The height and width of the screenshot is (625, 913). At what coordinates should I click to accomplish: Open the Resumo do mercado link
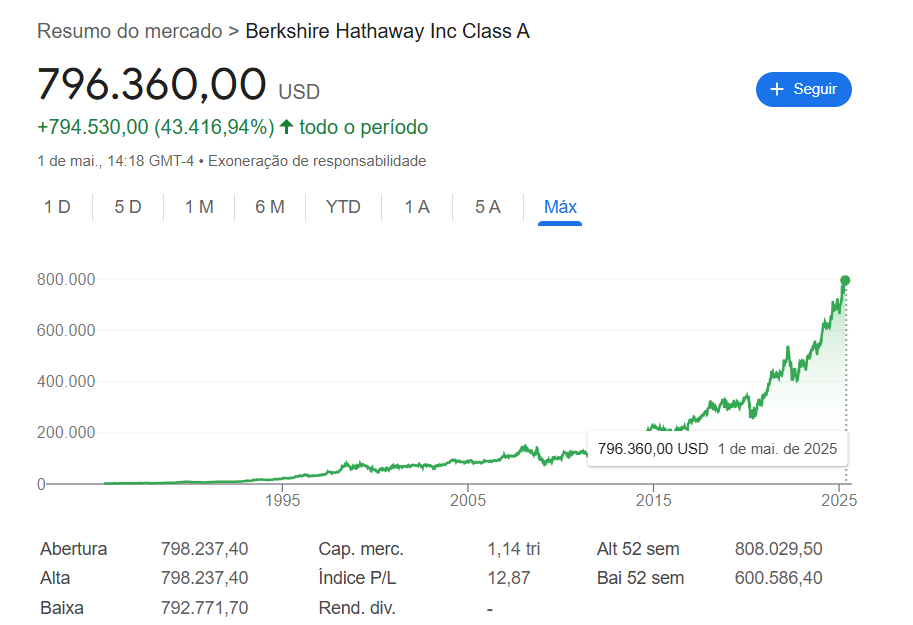pos(130,31)
